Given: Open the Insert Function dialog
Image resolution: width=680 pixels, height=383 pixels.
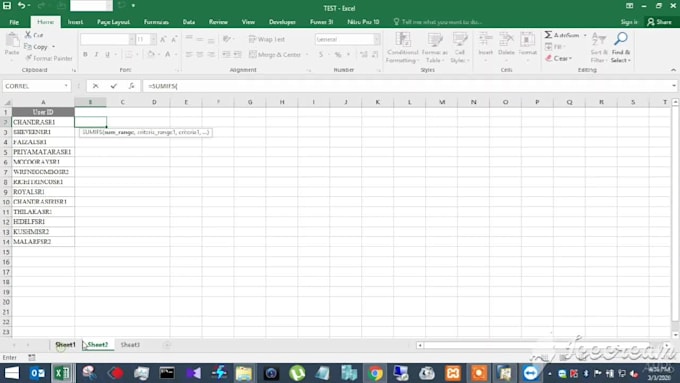Looking at the screenshot, I should click(131, 86).
